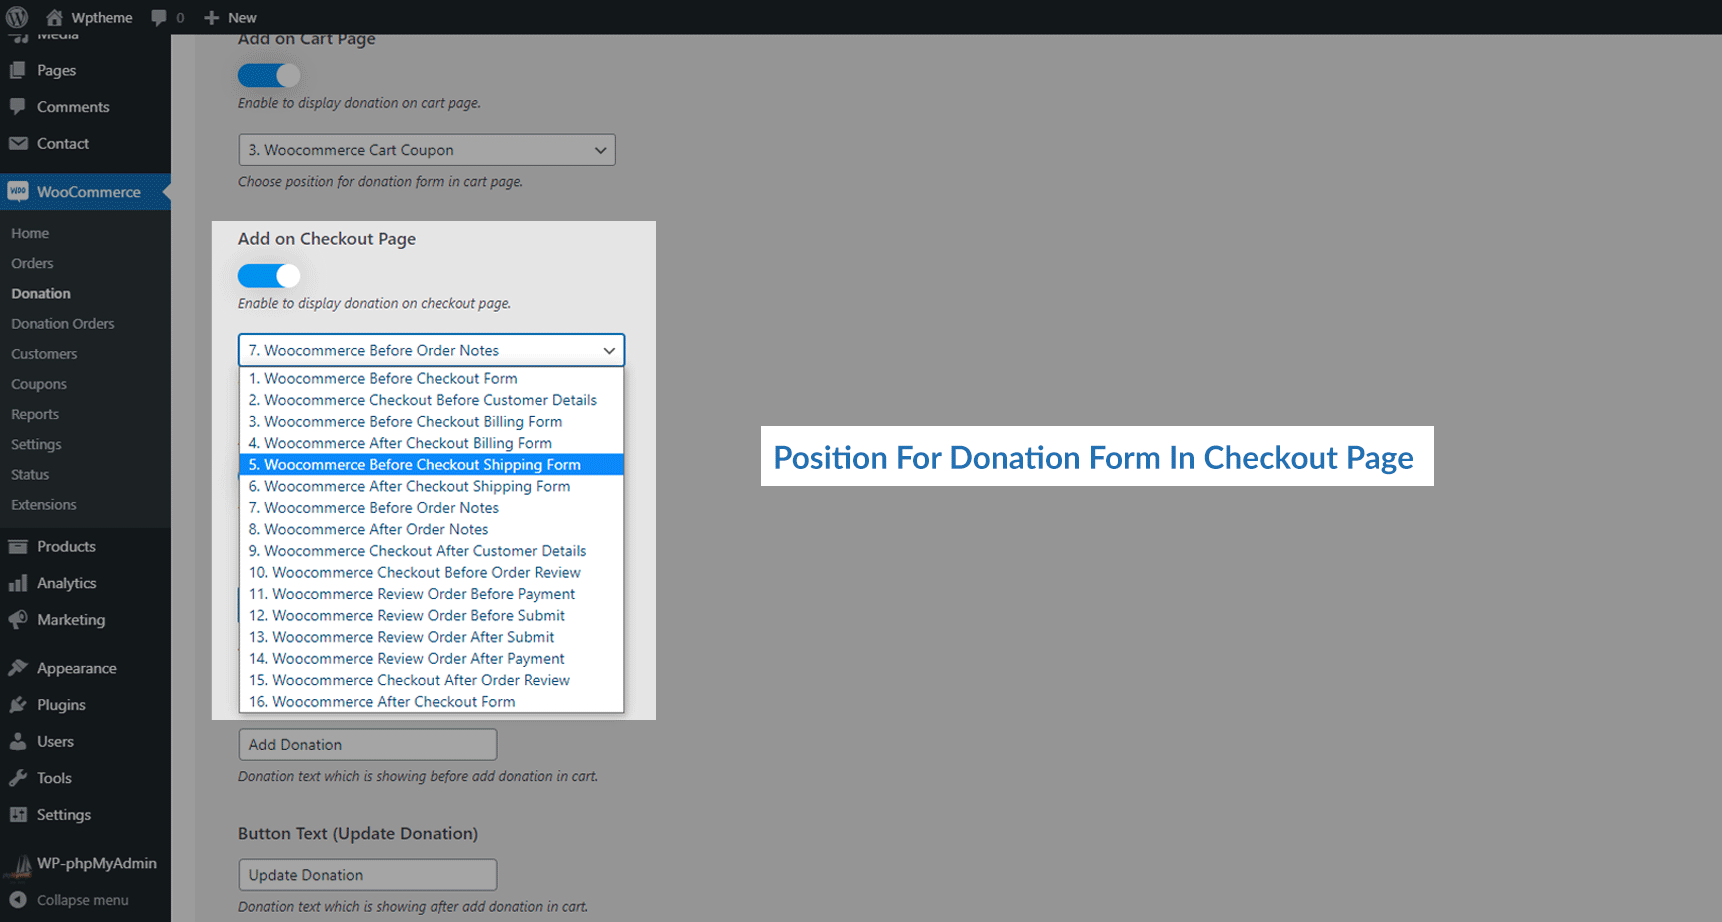Open the Customers submenu item

[44, 353]
